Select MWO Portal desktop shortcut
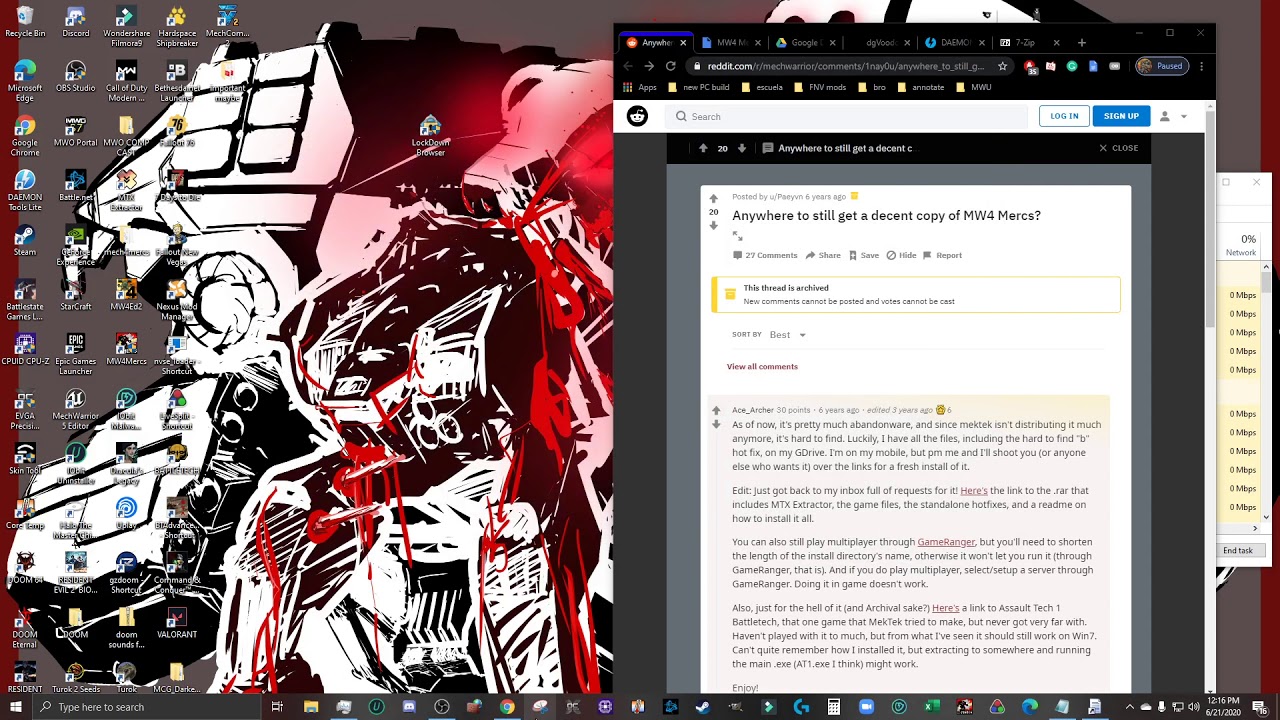Image resolution: width=1280 pixels, height=720 pixels. click(75, 132)
